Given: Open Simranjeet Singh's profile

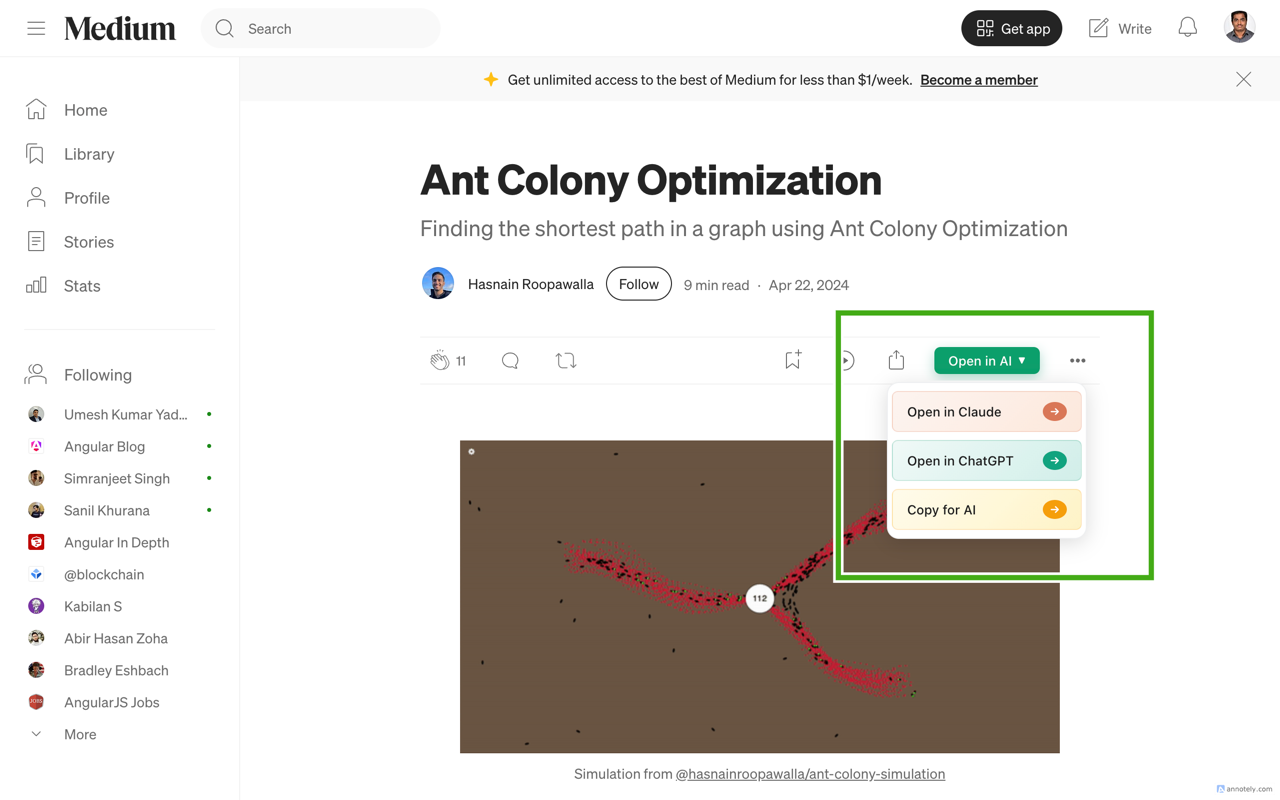Looking at the screenshot, I should click(119, 478).
